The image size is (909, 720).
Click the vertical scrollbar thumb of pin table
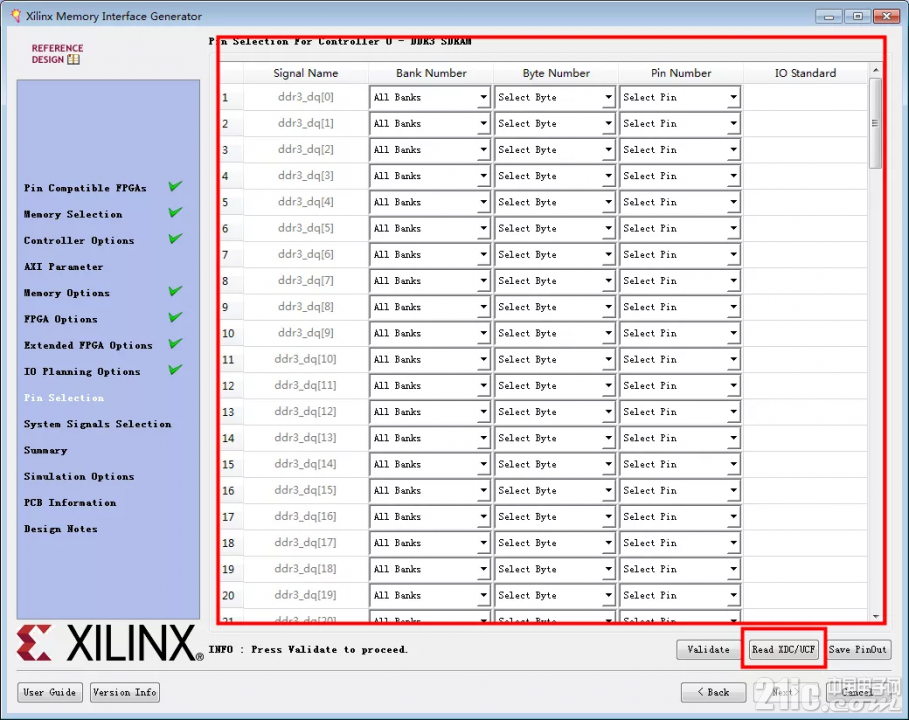coord(875,123)
